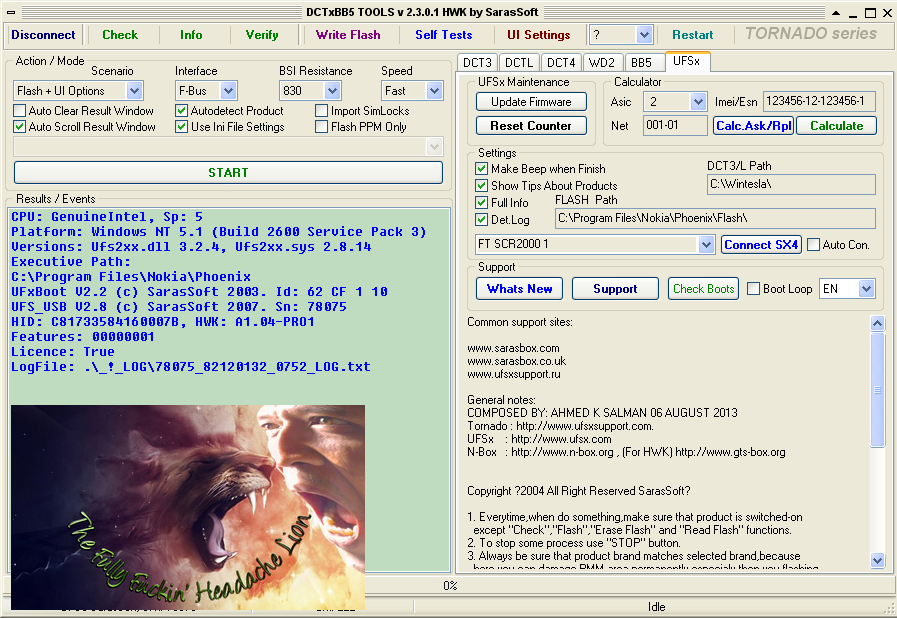897x618 pixels.
Task: Roll up window with title-bar arrow
Action: (836, 12)
